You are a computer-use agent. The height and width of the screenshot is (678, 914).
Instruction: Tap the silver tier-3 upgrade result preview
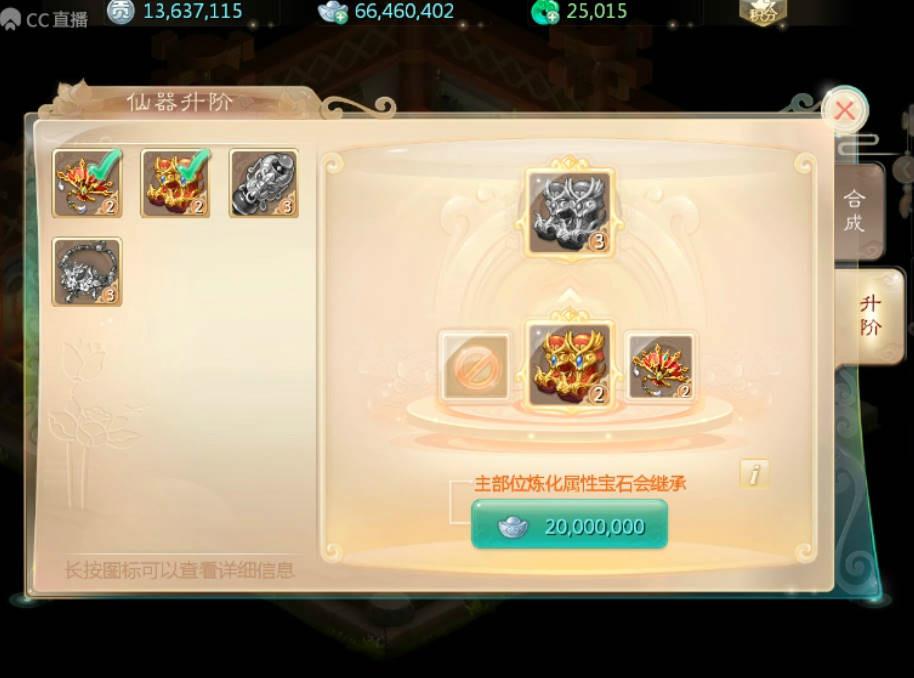[x=570, y=212]
